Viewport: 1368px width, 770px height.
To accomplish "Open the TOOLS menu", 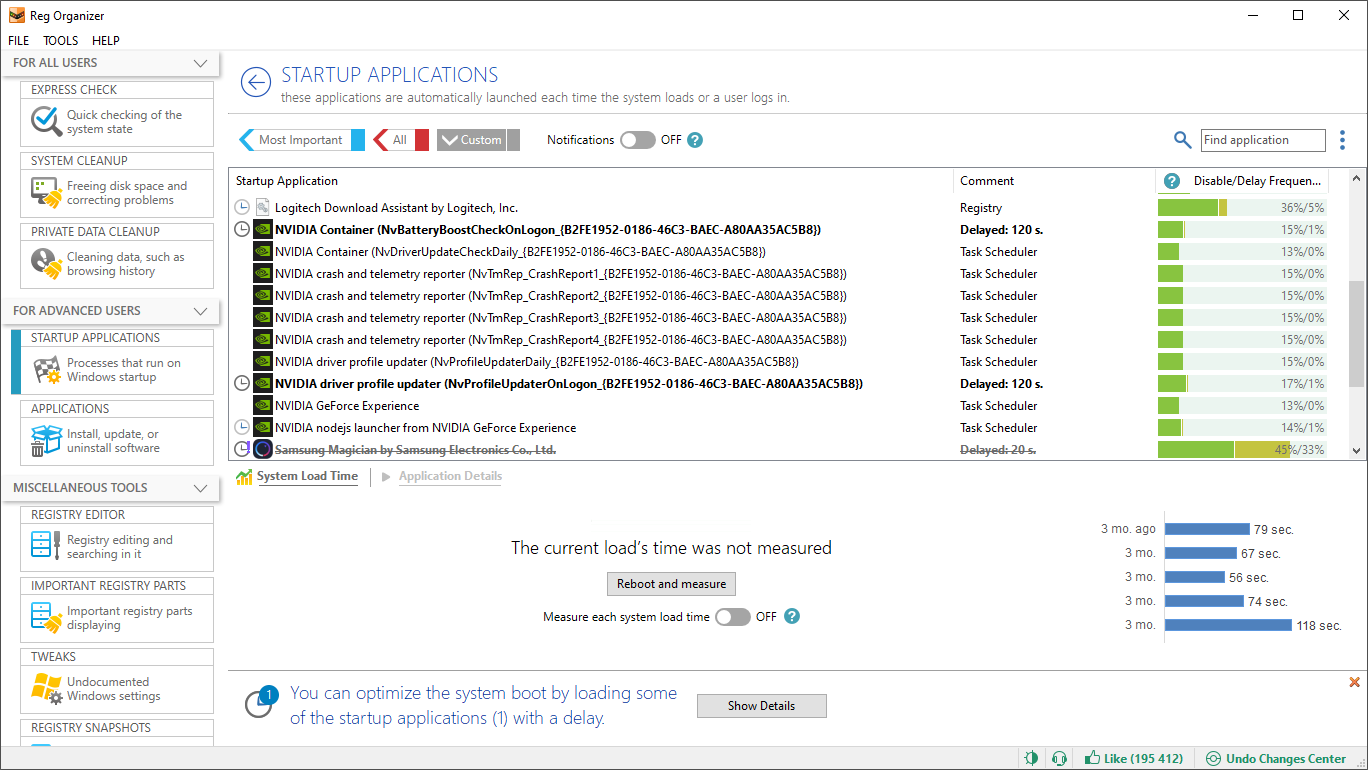I will coord(60,40).
